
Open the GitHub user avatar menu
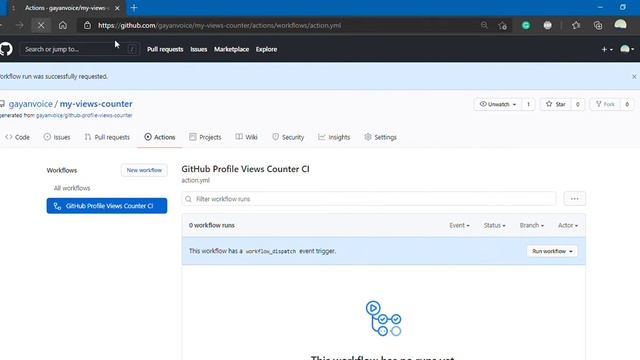627,49
